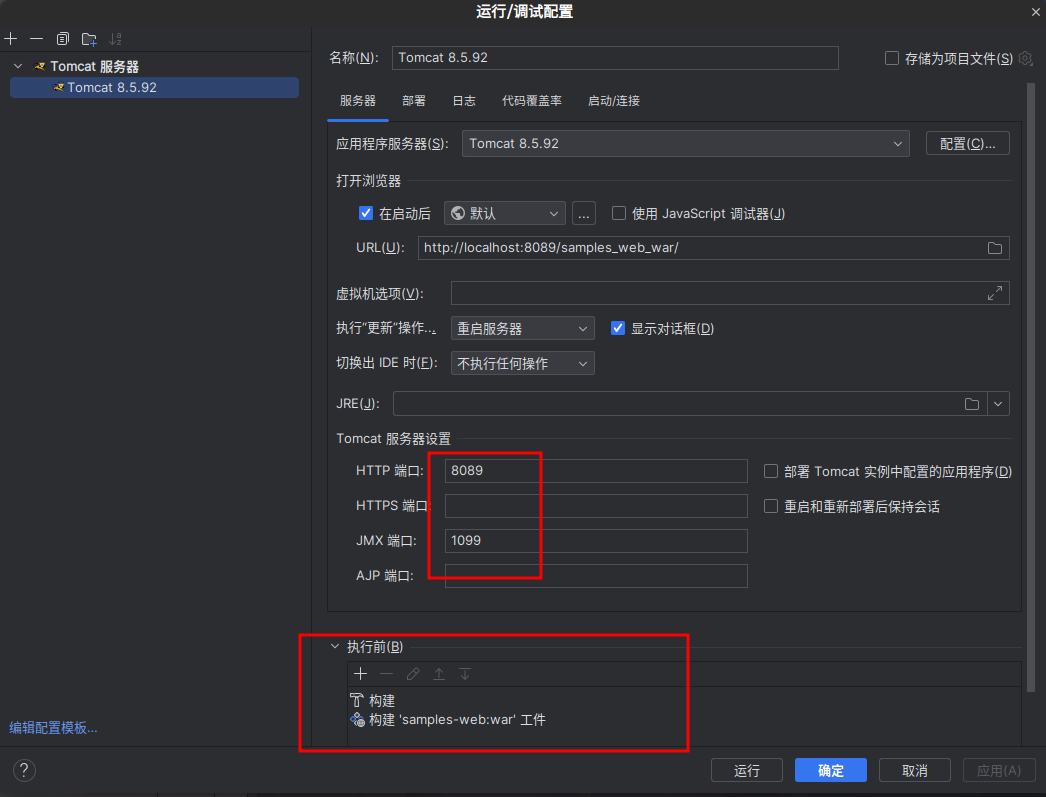This screenshot has width=1046, height=797.
Task: Click the add new configuration plus icon
Action: [x=11, y=39]
